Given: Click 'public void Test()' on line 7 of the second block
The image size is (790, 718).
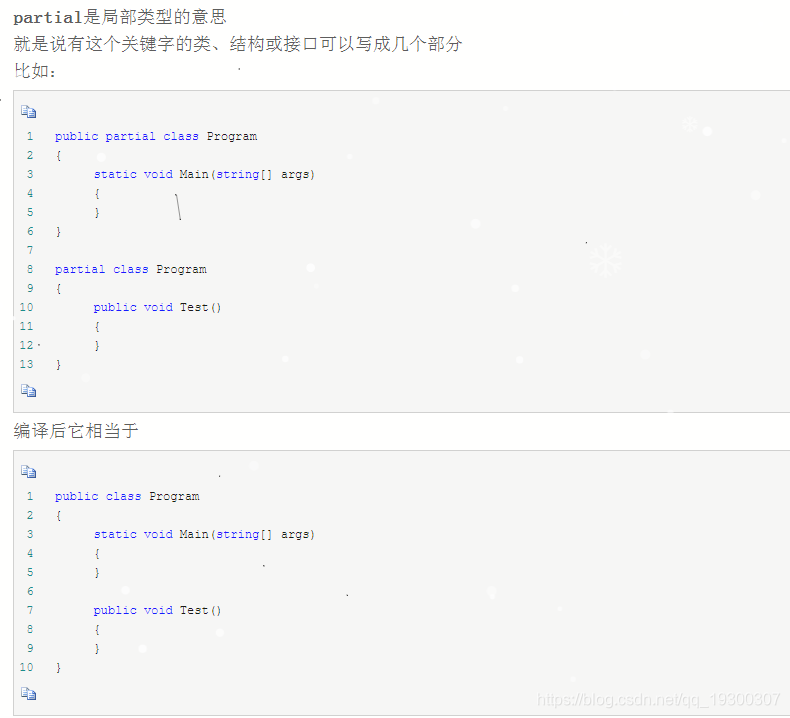Looking at the screenshot, I should (157, 610).
